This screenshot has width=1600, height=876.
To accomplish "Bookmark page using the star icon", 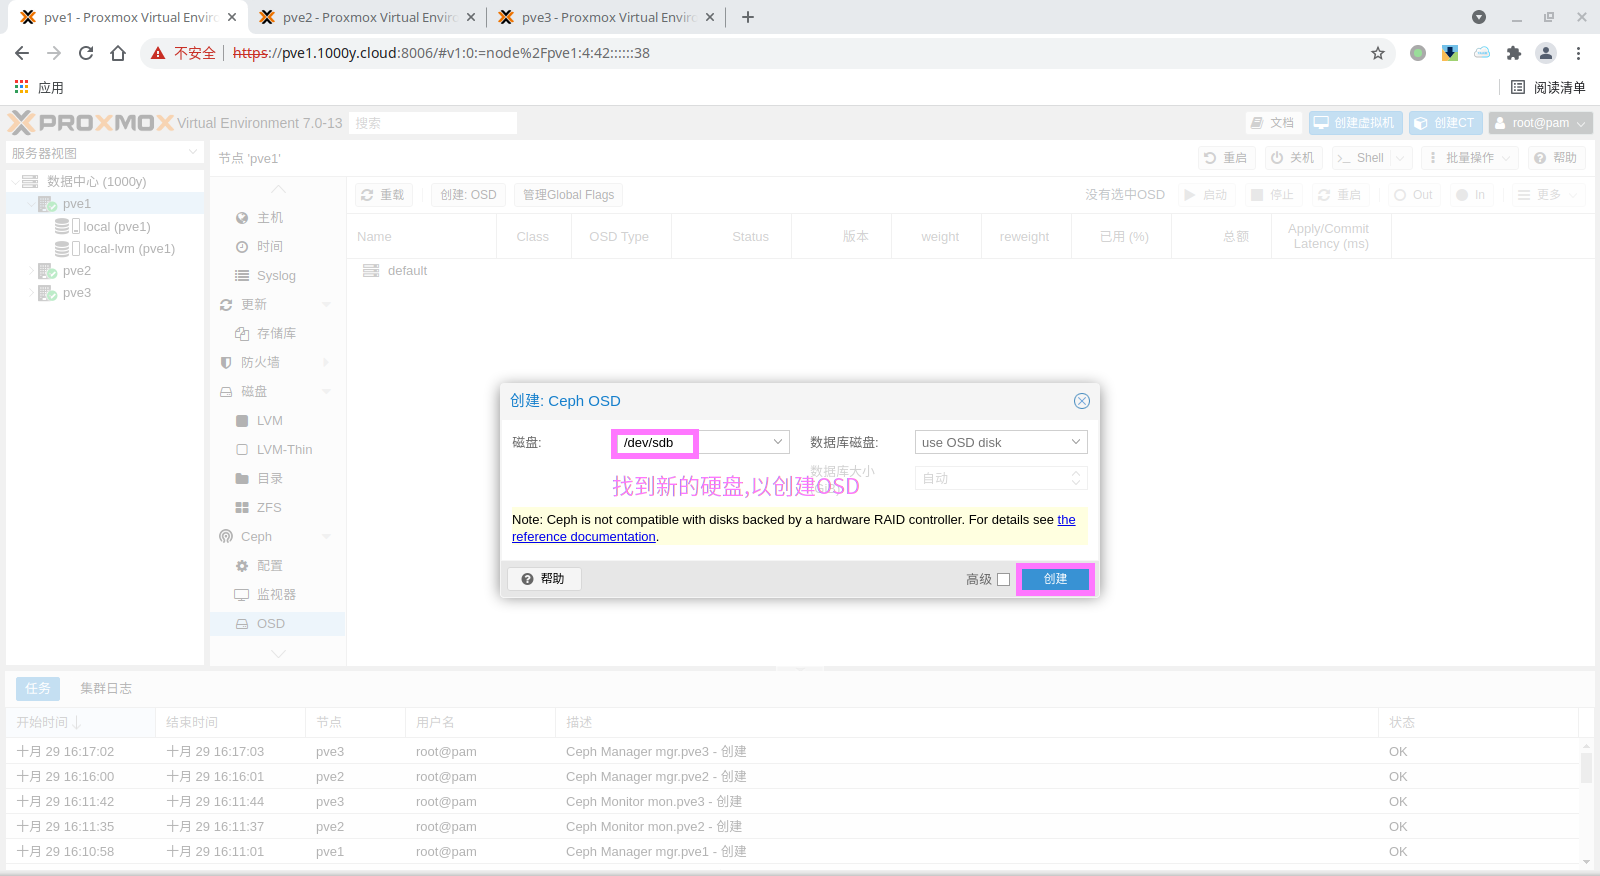I will (1378, 53).
